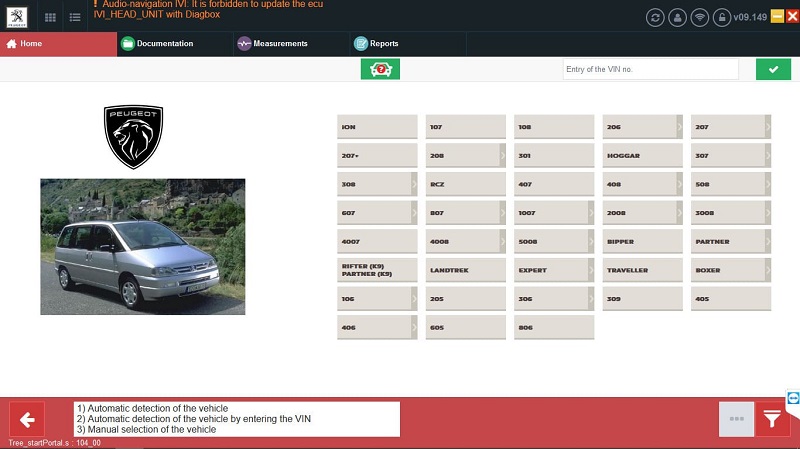Confirm VIN with green checkmark button
The image size is (800, 449).
pyautogui.click(x=773, y=69)
